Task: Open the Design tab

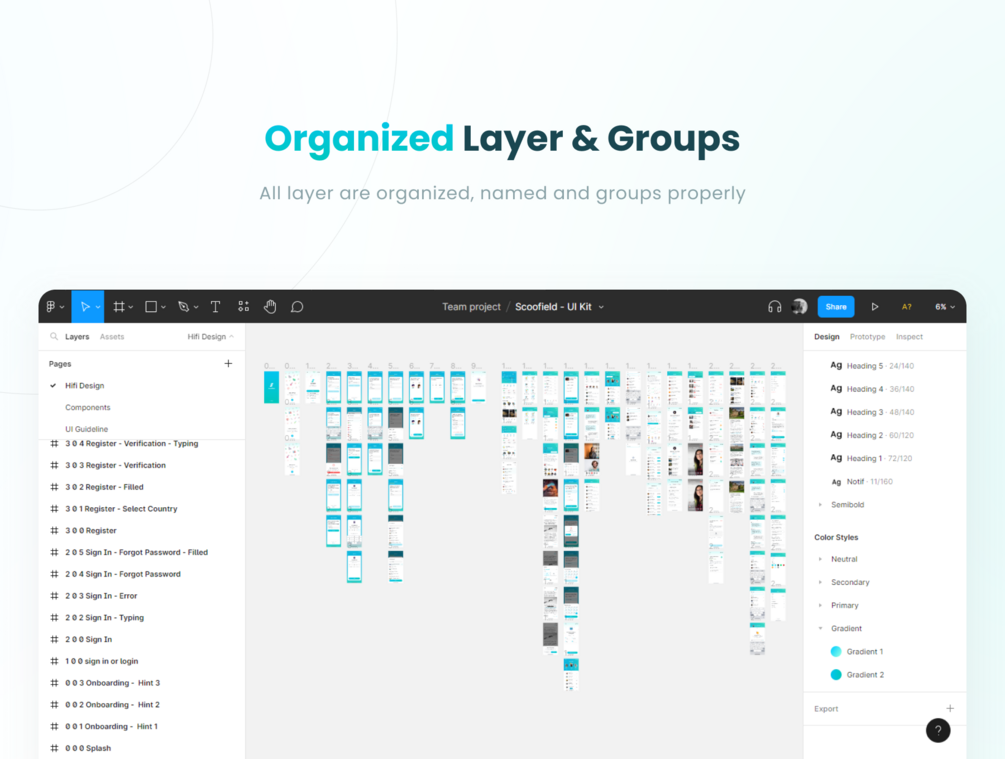Action: [x=827, y=337]
